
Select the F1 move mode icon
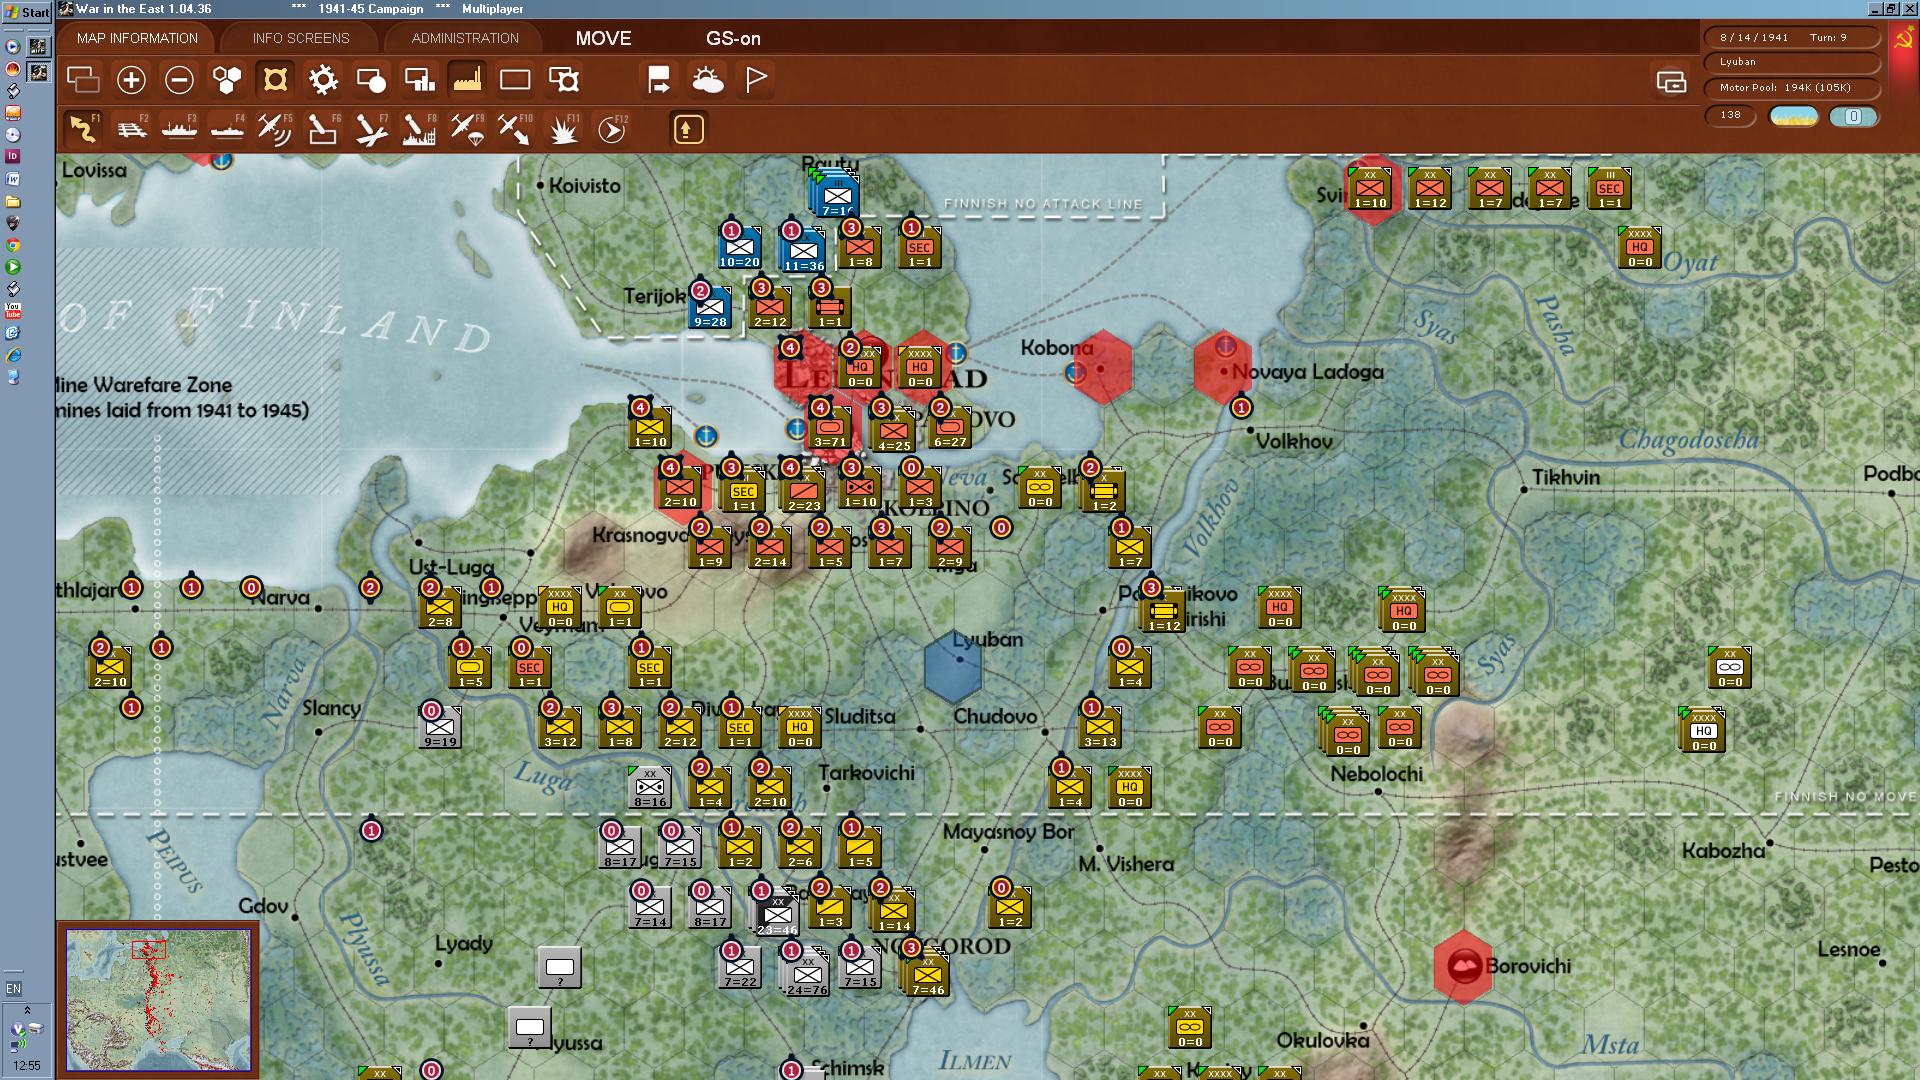(x=83, y=129)
